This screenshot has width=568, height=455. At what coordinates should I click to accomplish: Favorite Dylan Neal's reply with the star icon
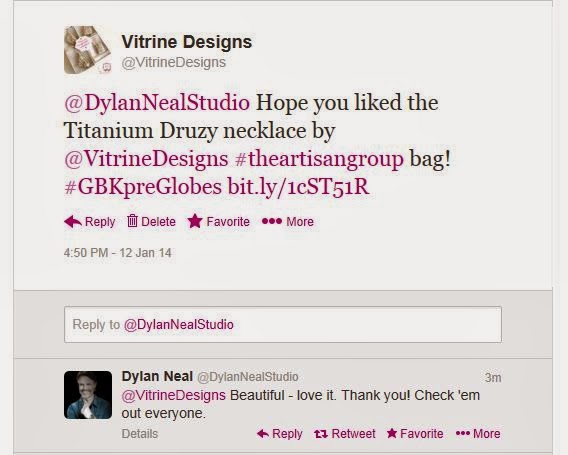[x=392, y=433]
